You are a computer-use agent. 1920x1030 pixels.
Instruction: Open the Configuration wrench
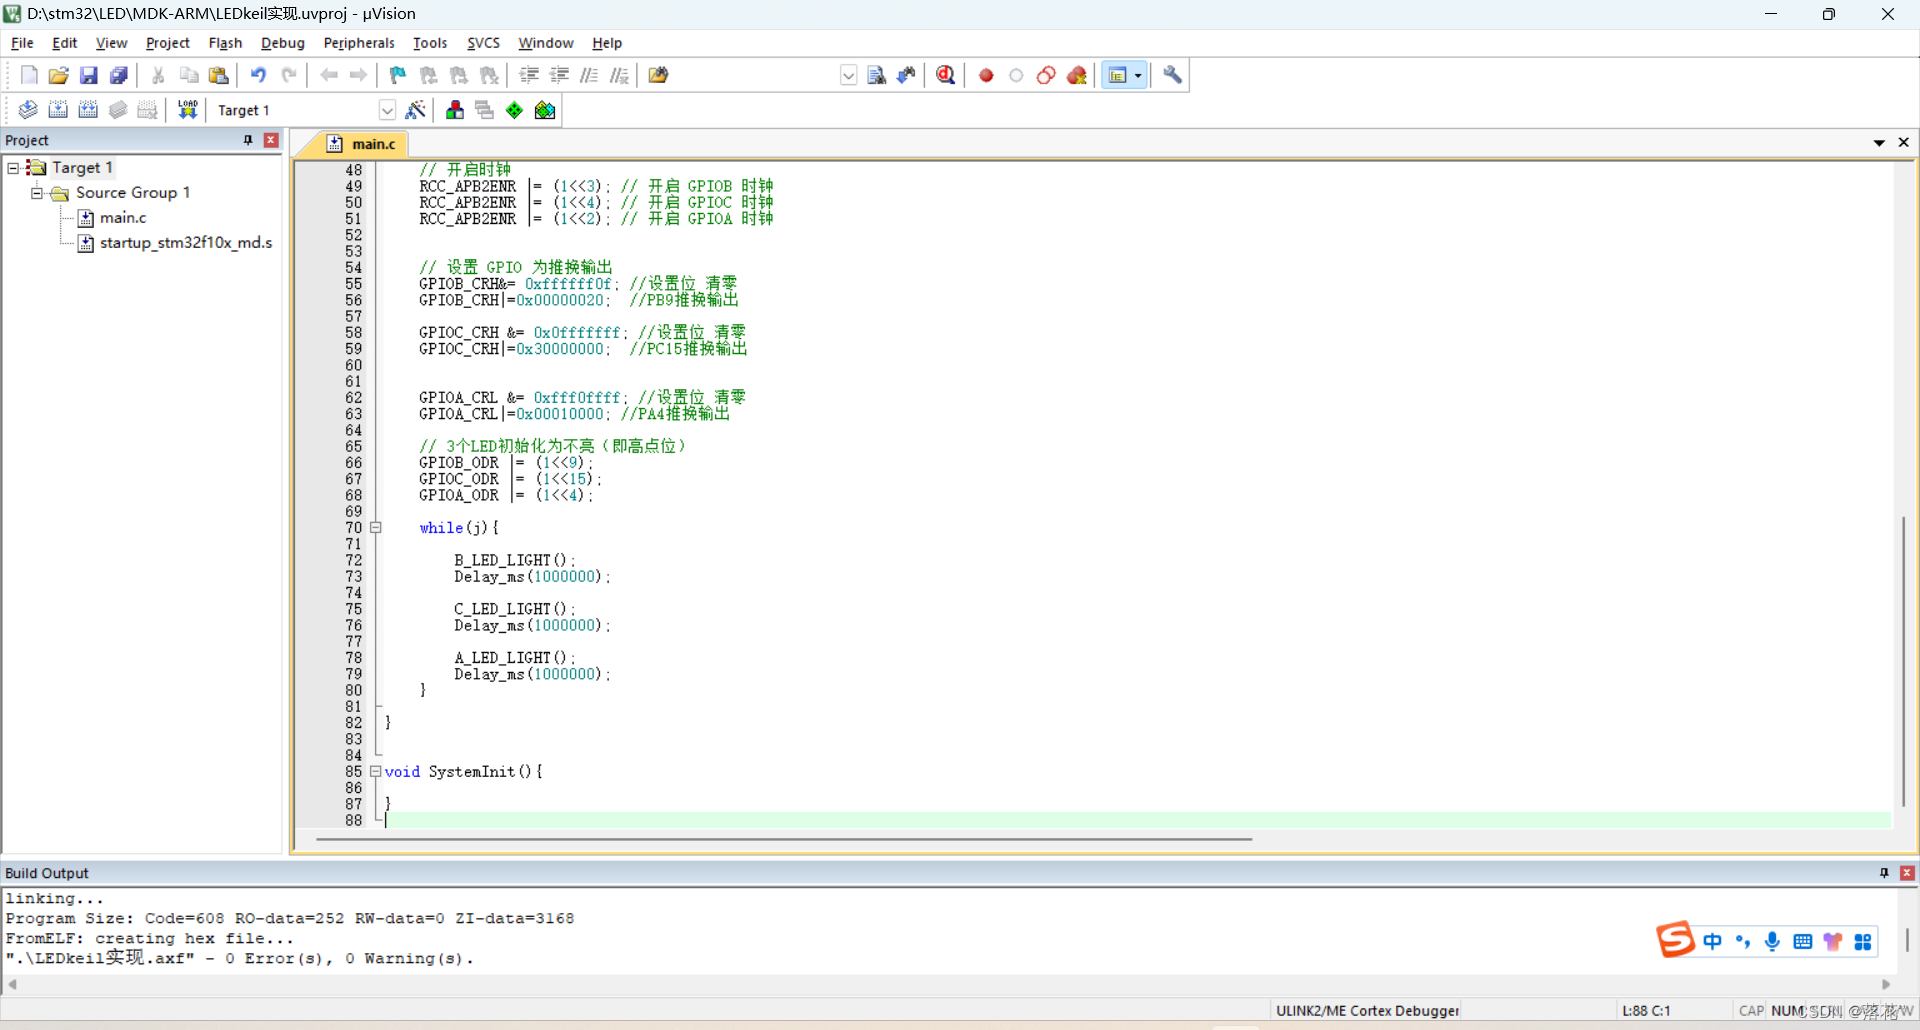(x=1172, y=75)
